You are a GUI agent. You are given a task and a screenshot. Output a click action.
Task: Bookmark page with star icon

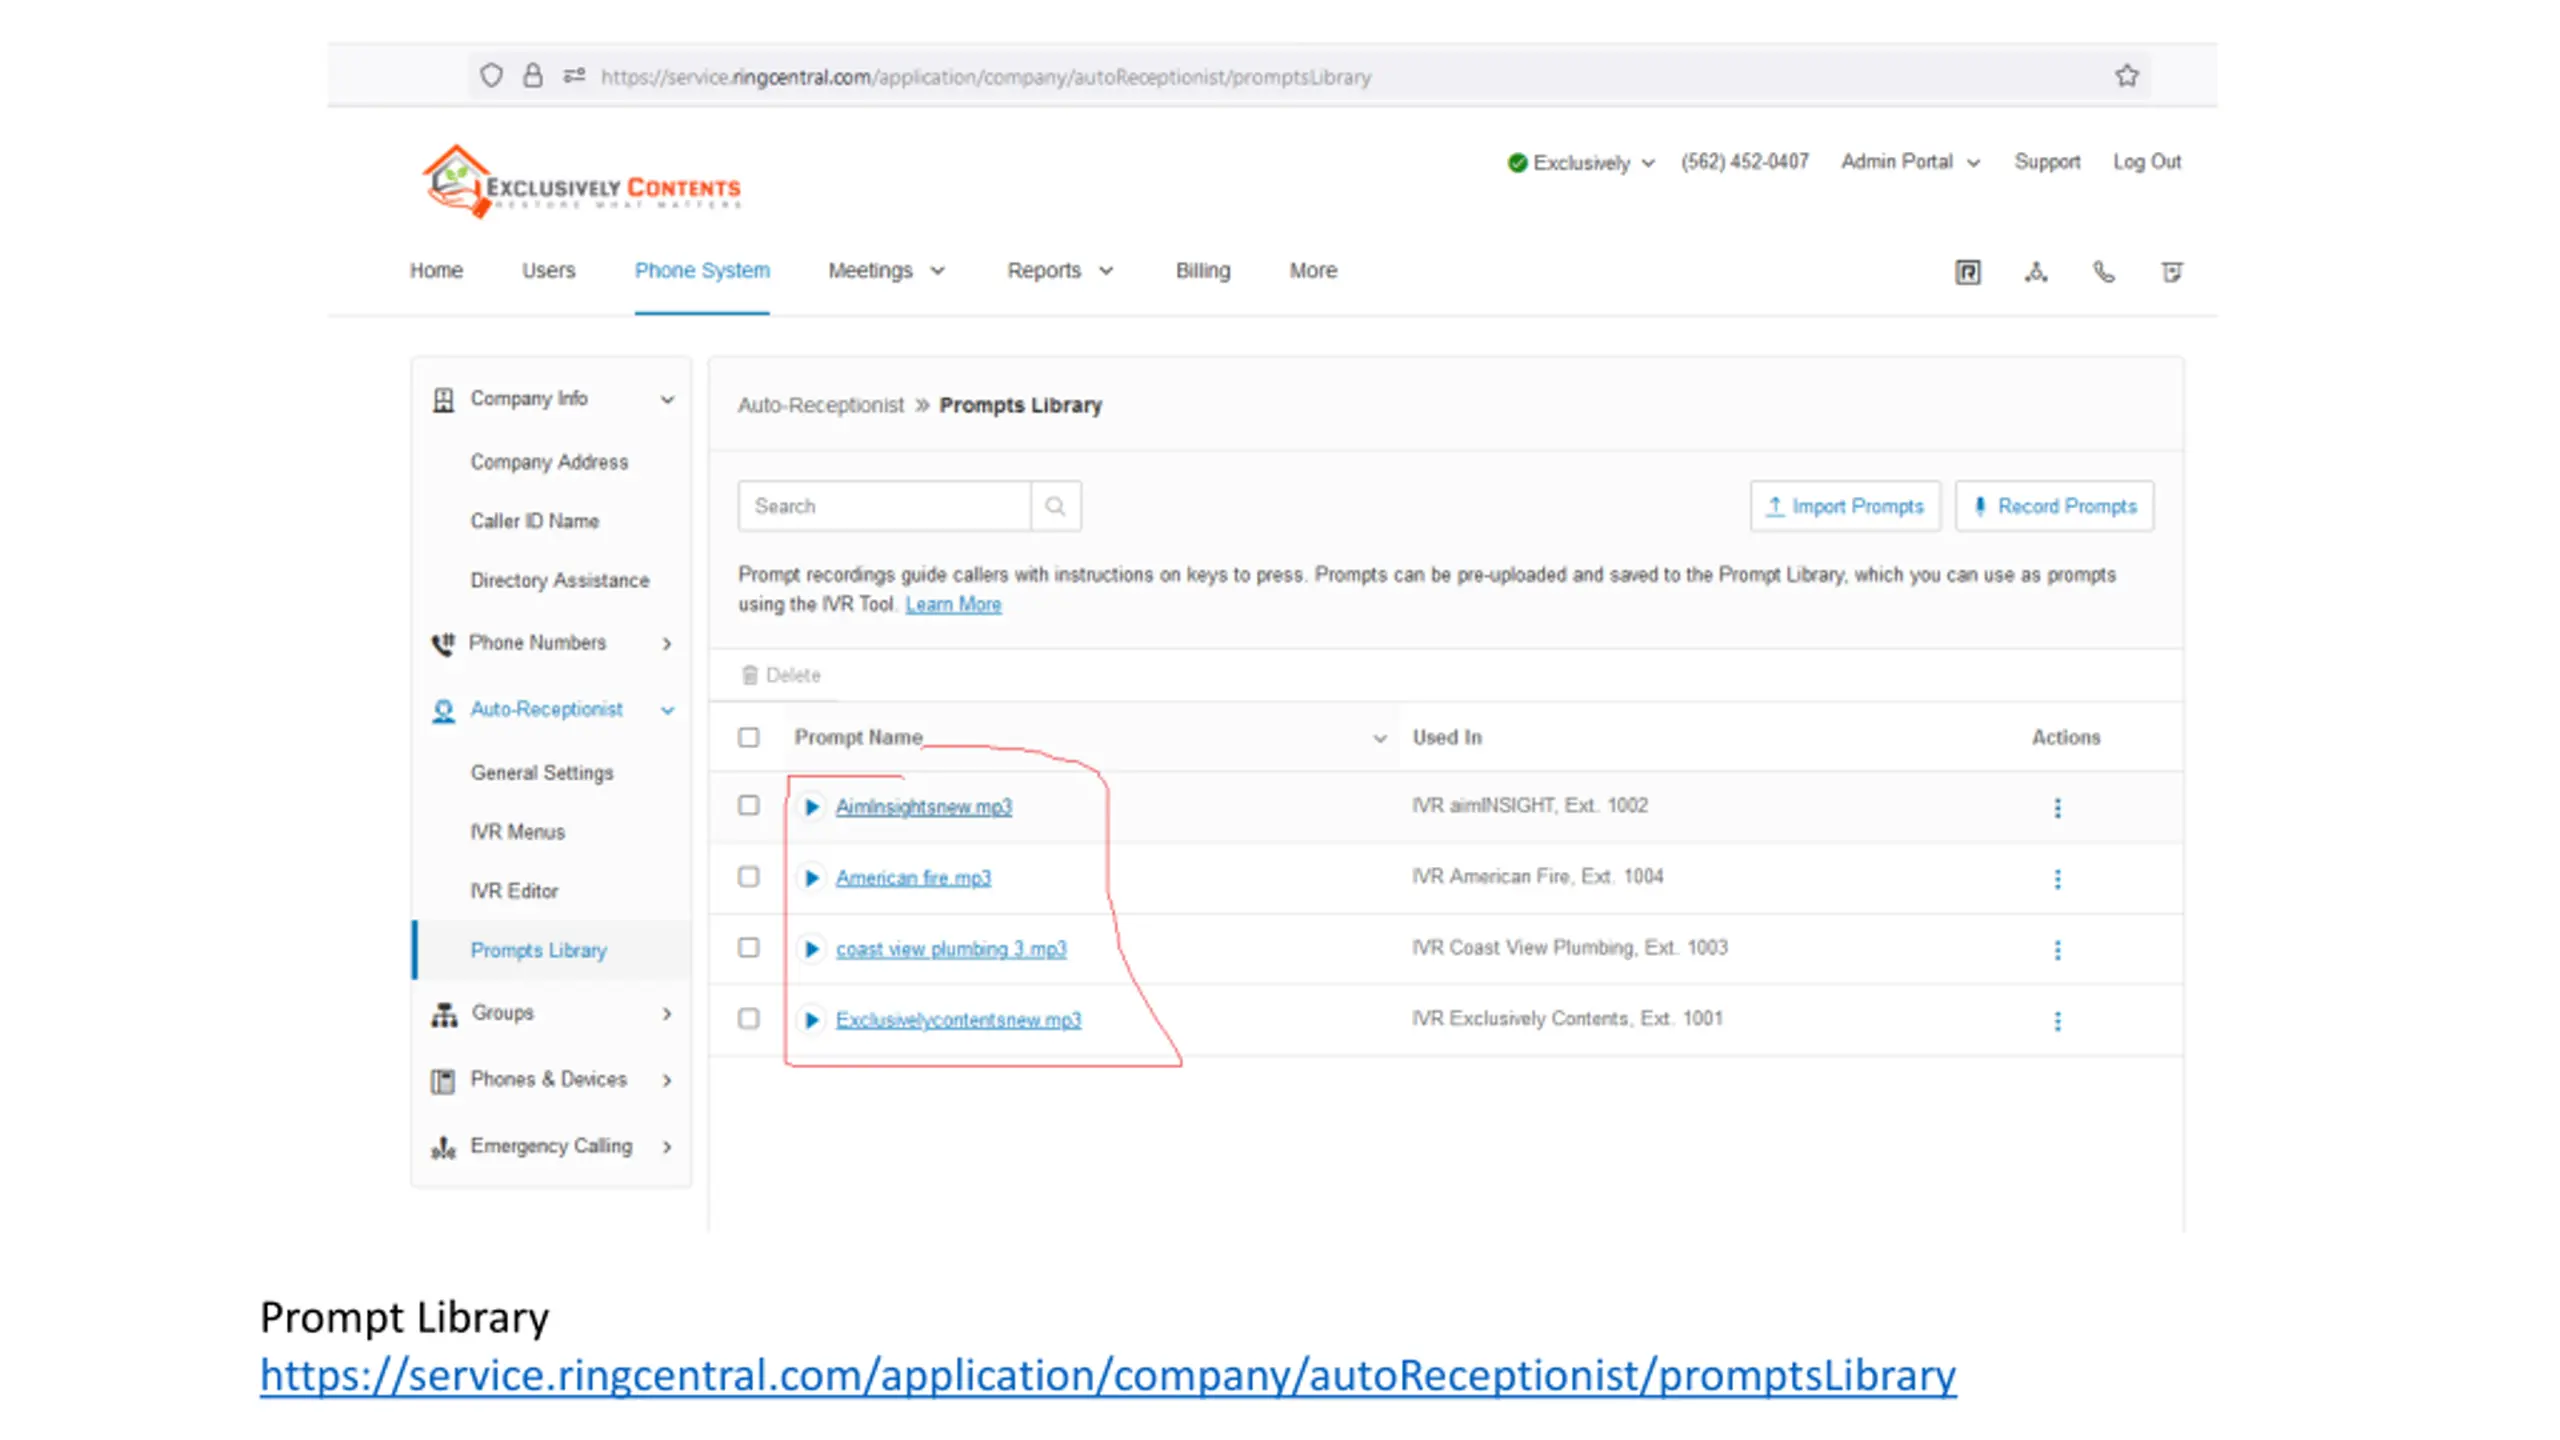(x=2126, y=76)
